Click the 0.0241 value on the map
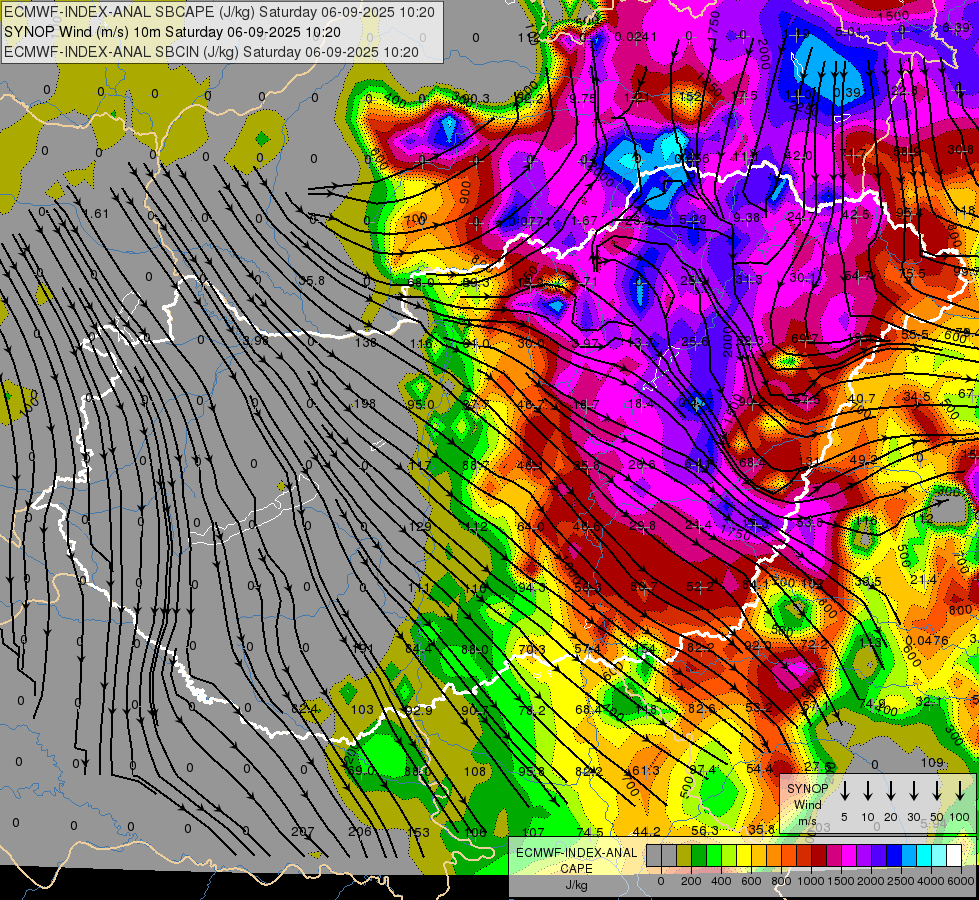The height and width of the screenshot is (900, 979). [x=636, y=37]
